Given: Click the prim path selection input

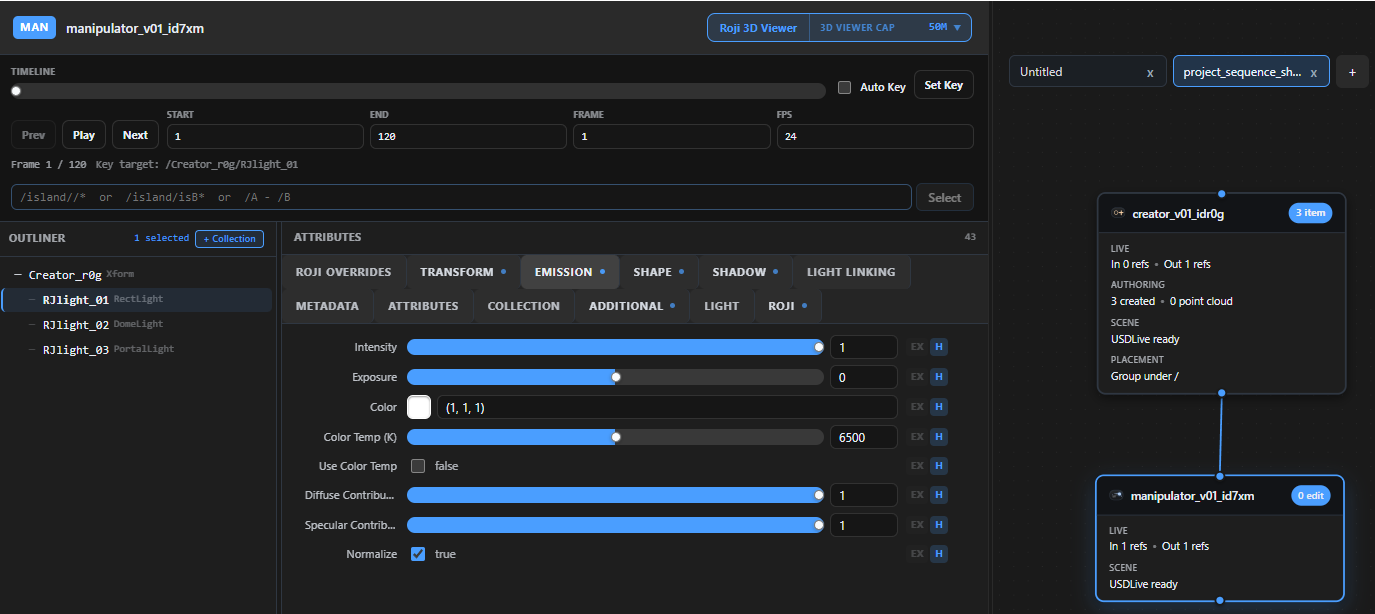Looking at the screenshot, I should (461, 197).
